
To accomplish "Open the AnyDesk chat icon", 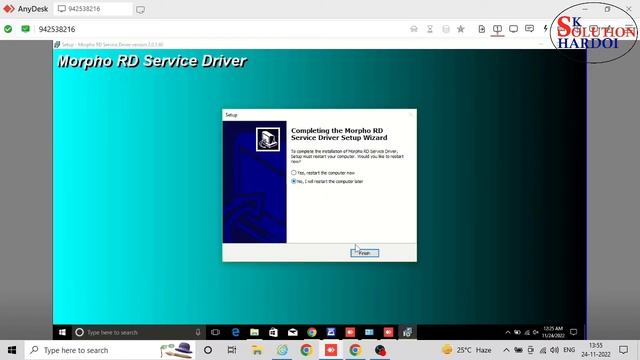I will coord(529,29).
